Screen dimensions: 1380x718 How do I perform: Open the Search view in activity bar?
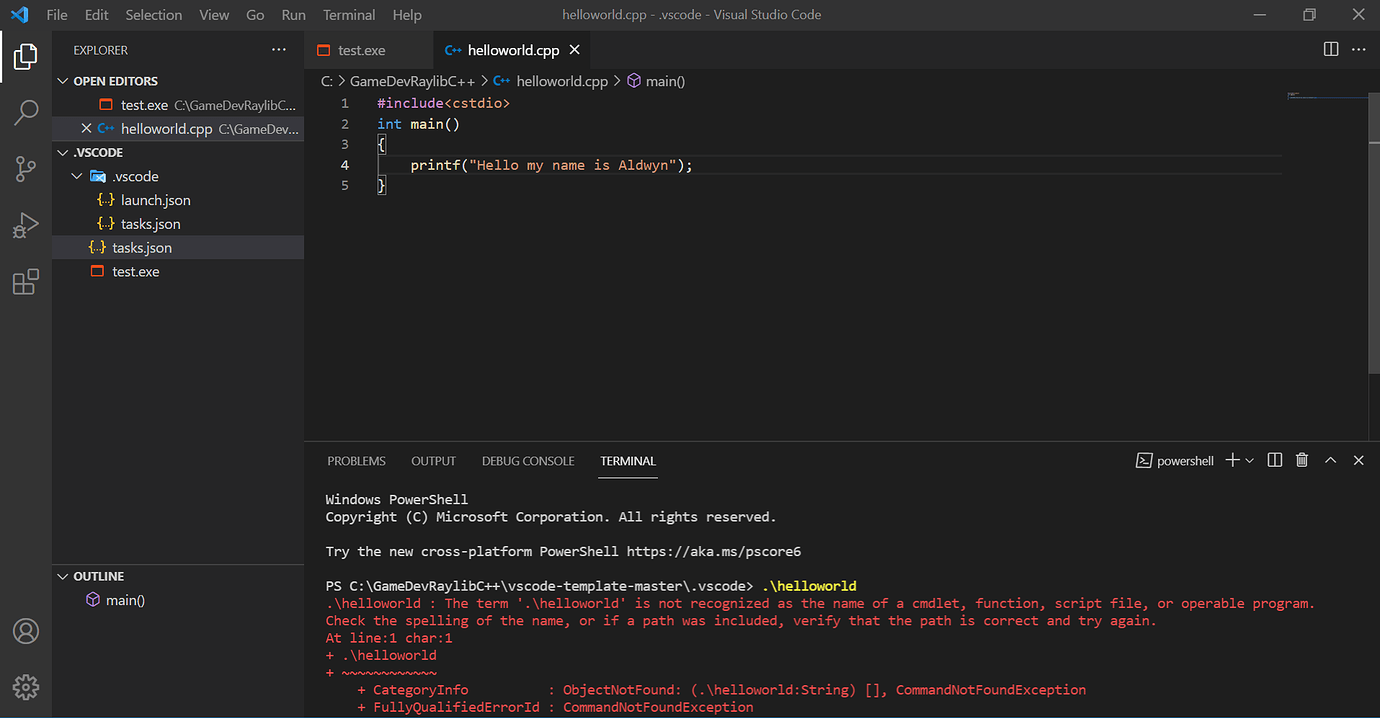point(26,112)
